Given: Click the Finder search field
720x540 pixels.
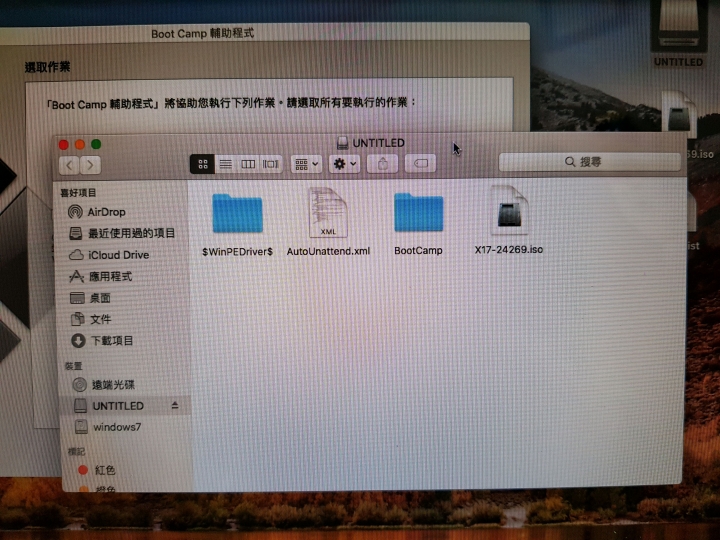Looking at the screenshot, I should coord(590,162).
